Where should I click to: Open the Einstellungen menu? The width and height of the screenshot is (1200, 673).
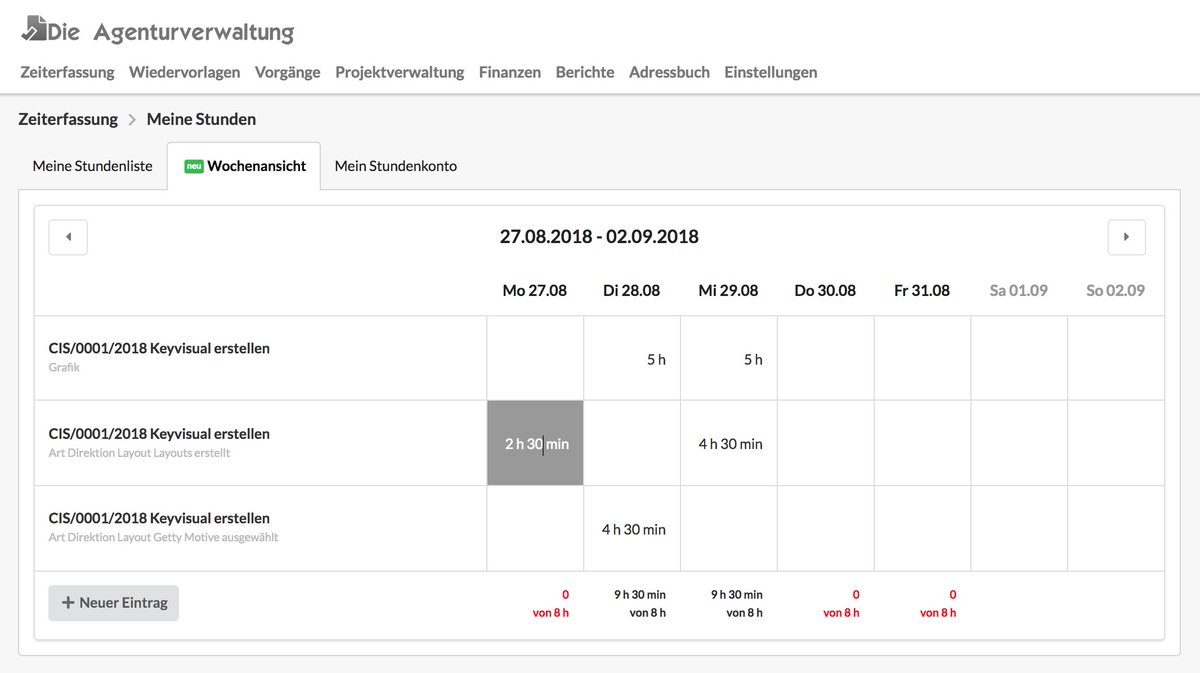click(771, 72)
